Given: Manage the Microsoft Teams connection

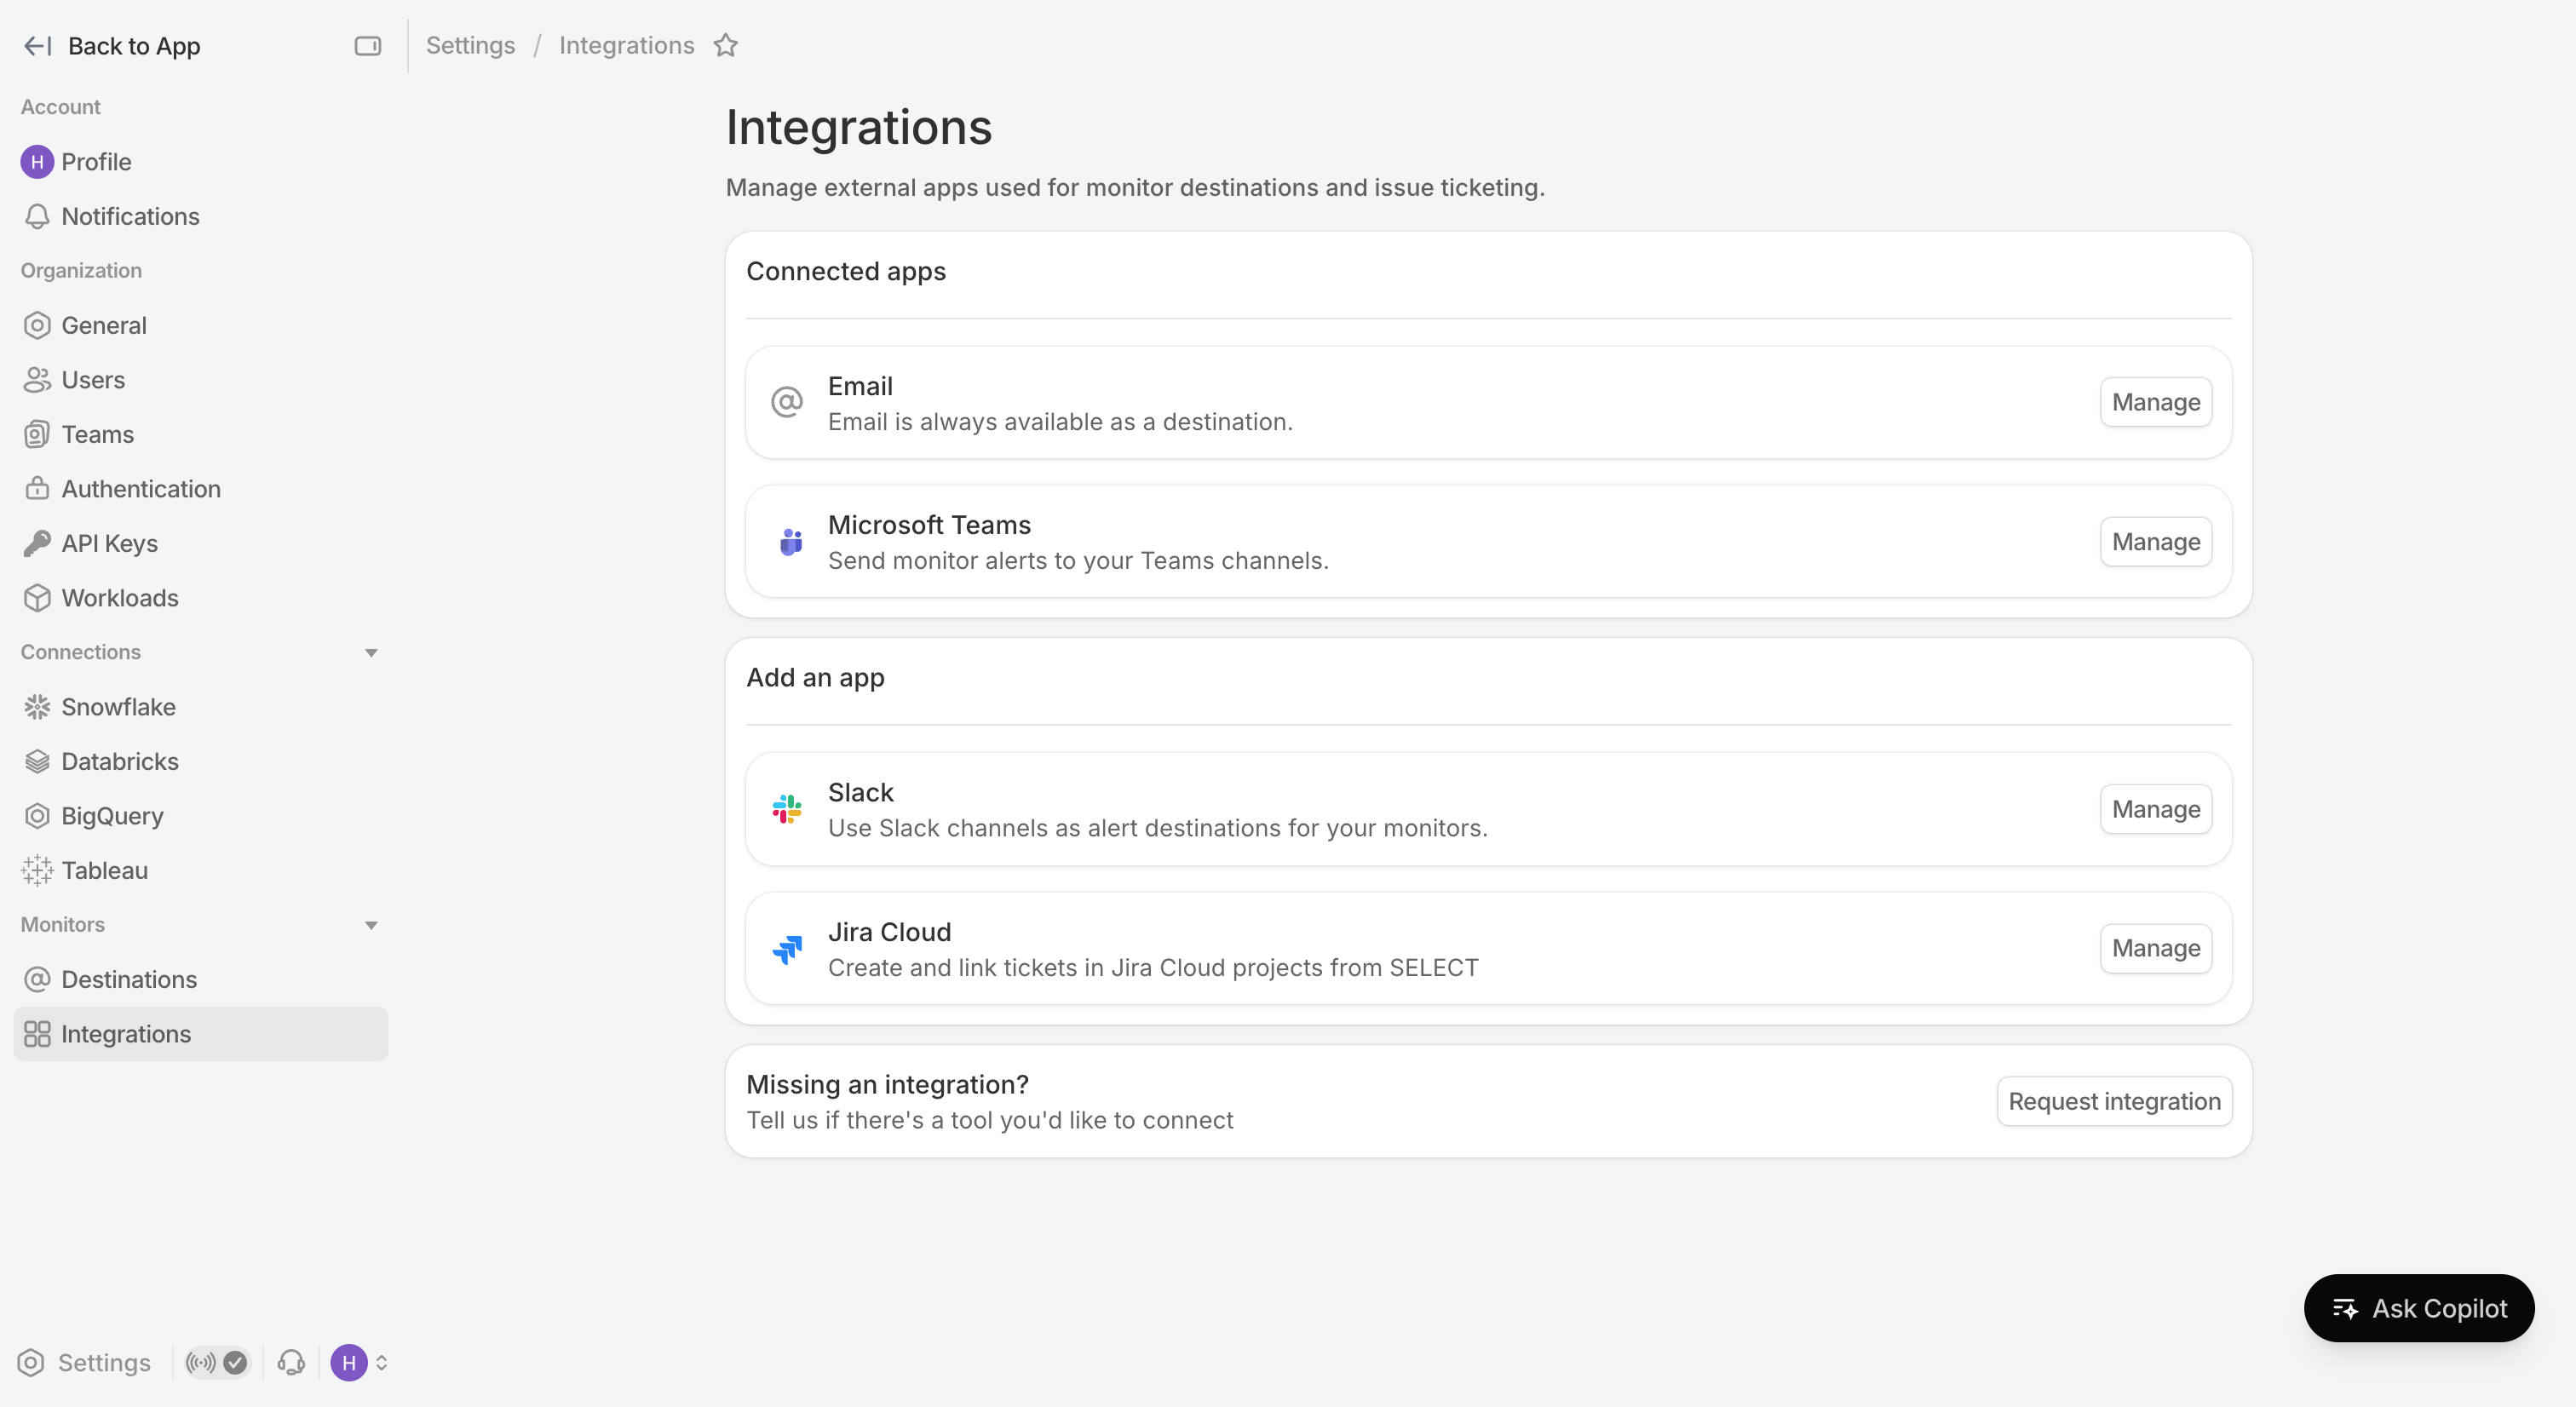Looking at the screenshot, I should [2155, 542].
